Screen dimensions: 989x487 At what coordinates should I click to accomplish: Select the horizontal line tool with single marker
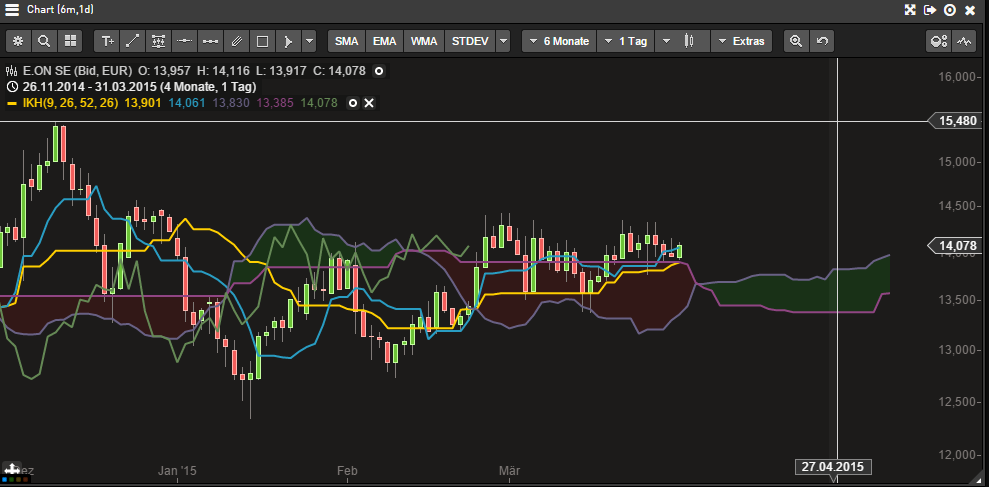(184, 42)
